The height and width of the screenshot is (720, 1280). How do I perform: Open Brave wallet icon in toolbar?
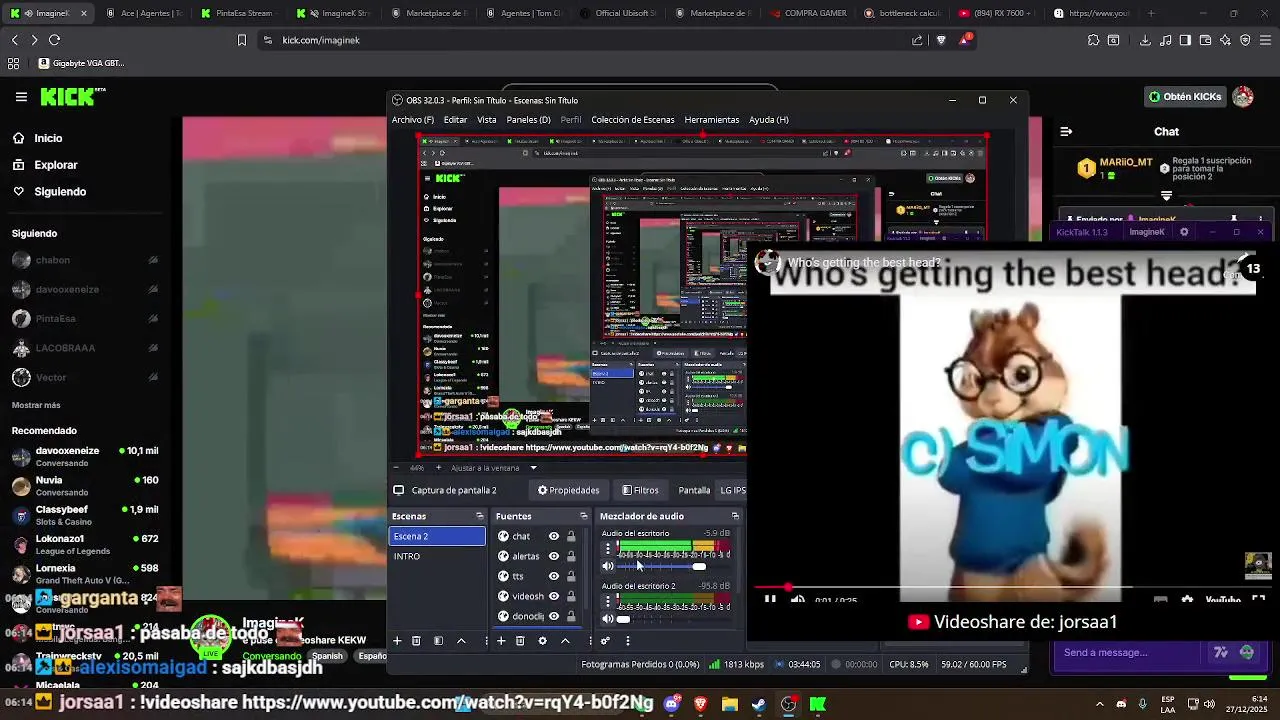(1205, 40)
